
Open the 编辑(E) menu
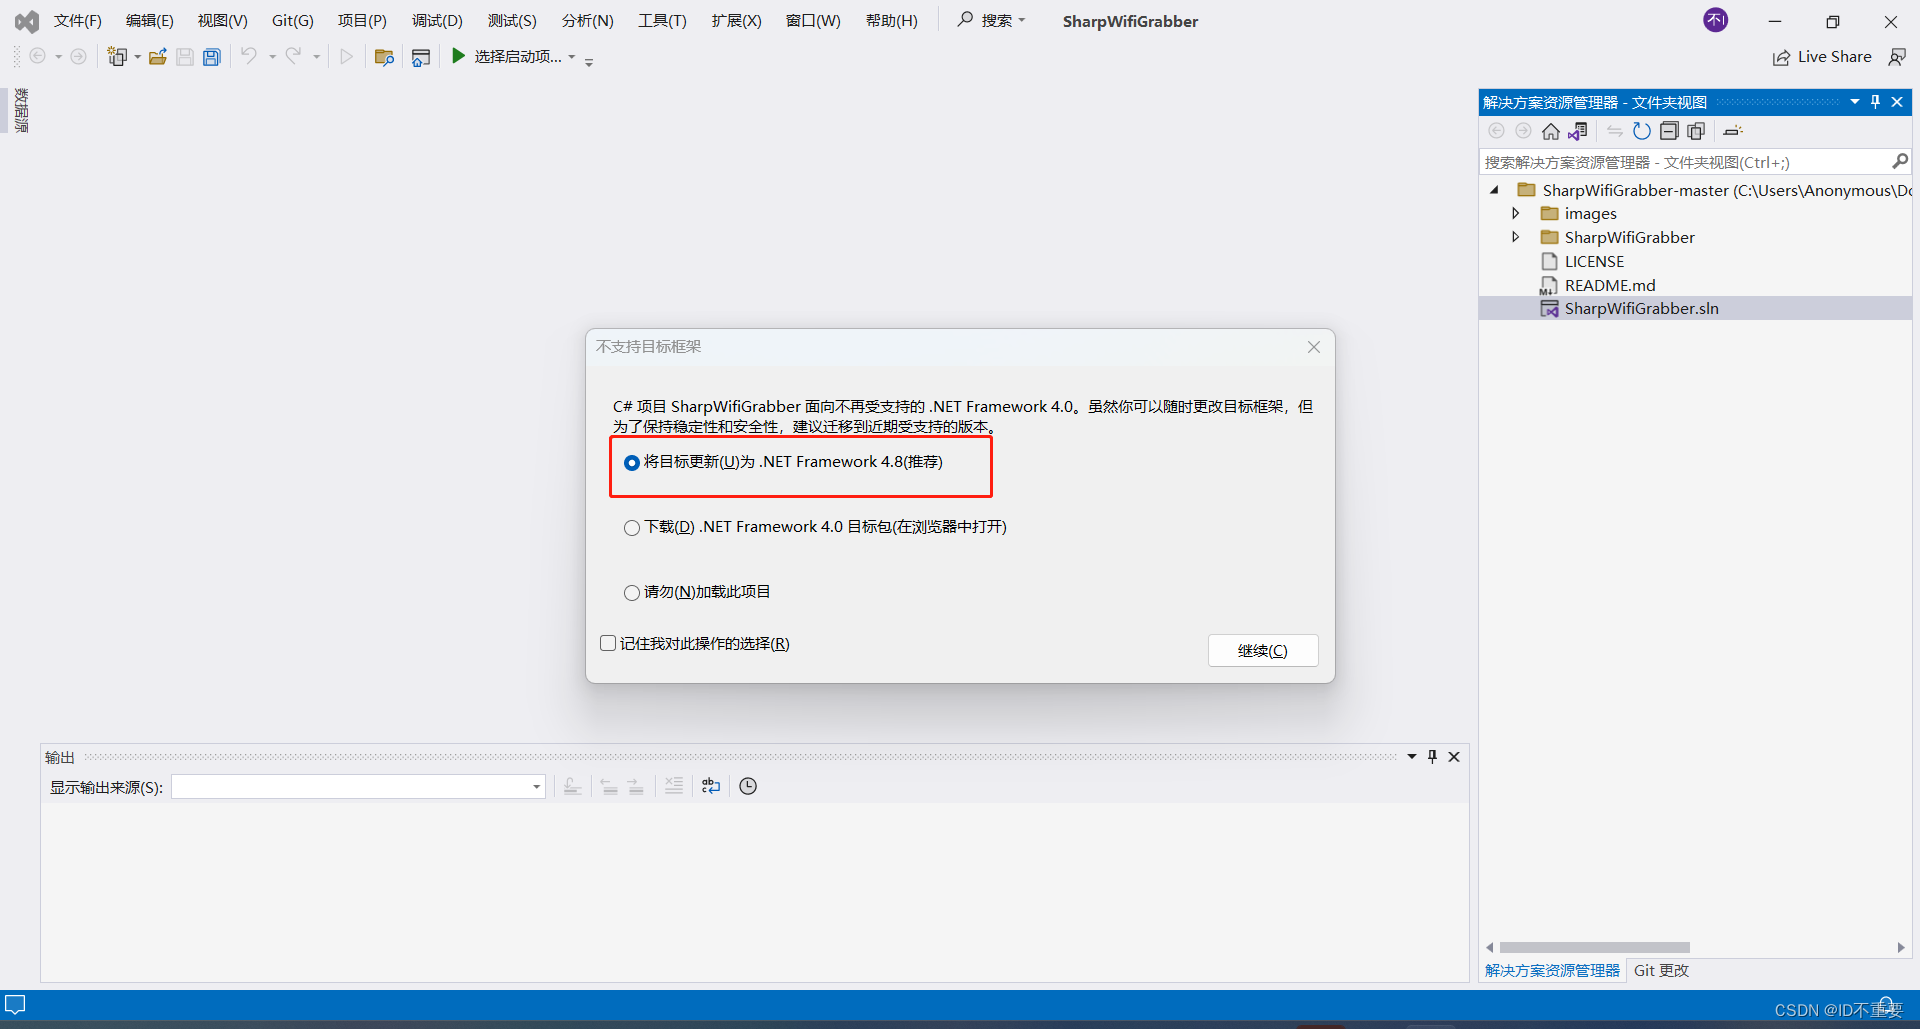tap(150, 20)
